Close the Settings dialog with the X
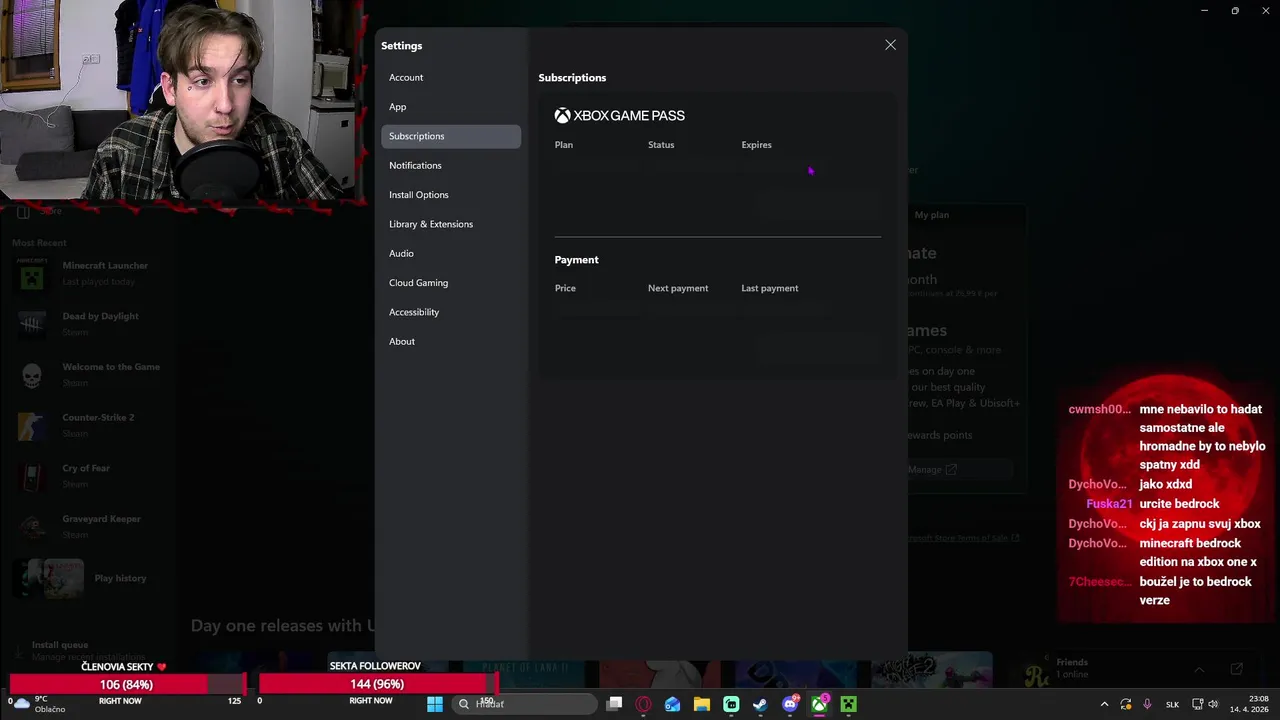Viewport: 1280px width, 720px height. [890, 45]
